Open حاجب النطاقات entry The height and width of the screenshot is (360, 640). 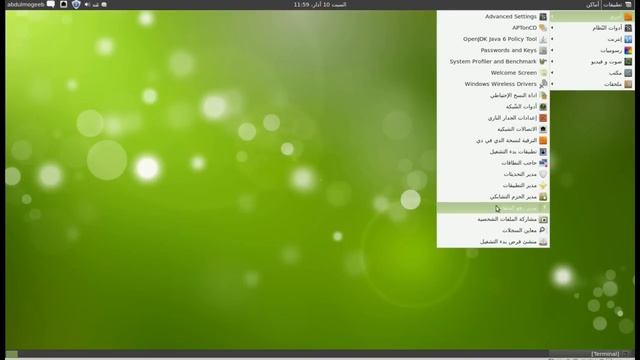[x=493, y=163]
